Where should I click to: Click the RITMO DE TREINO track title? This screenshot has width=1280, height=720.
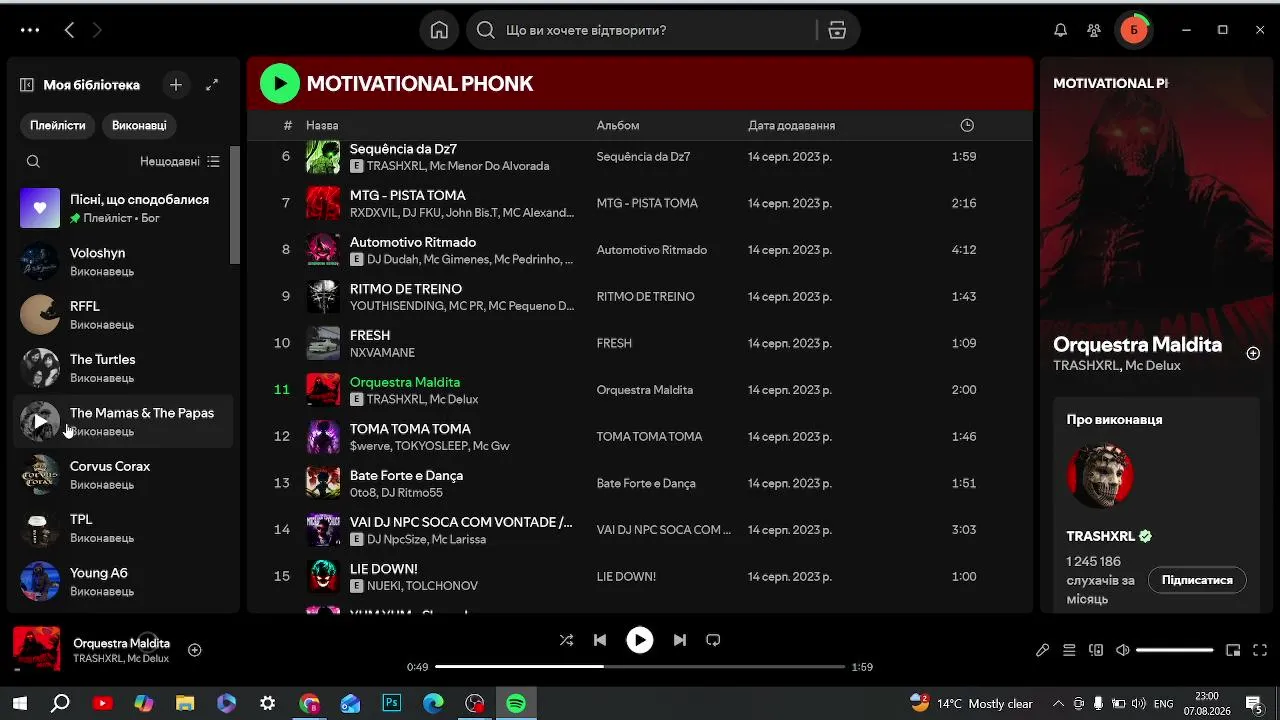pos(406,289)
